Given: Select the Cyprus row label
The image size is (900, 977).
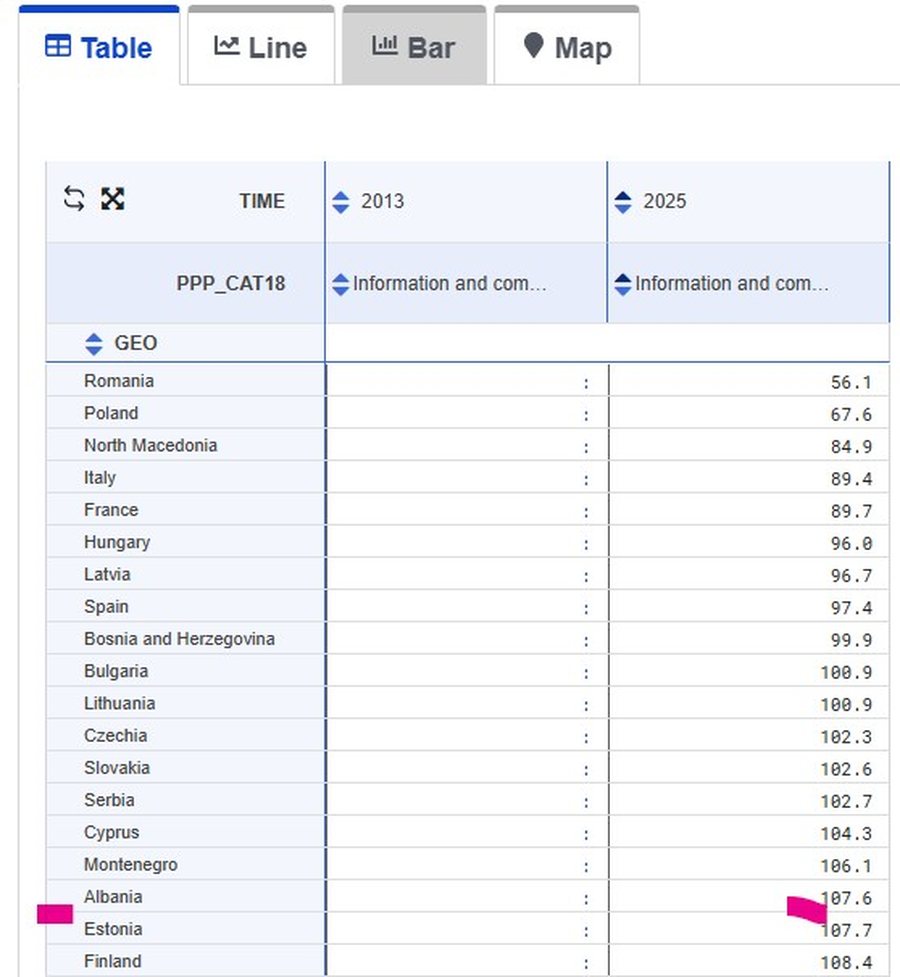Looking at the screenshot, I should pyautogui.click(x=112, y=832).
